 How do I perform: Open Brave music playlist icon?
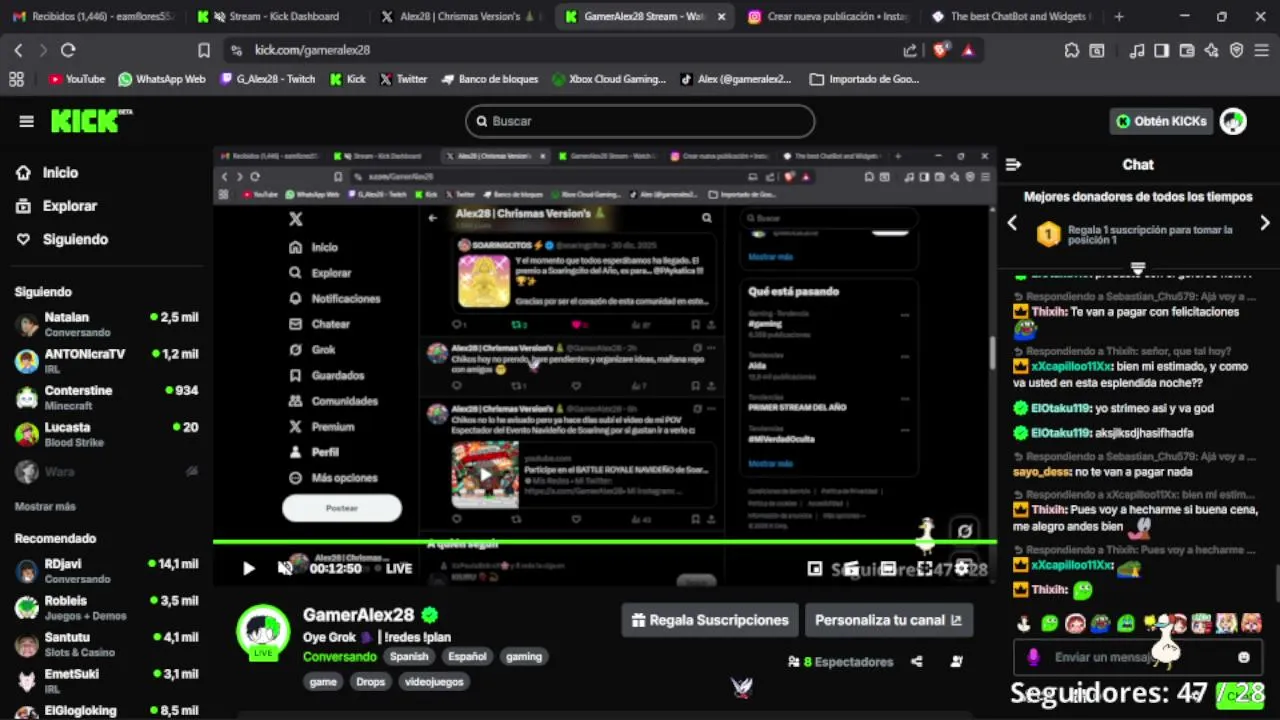pos(1137,50)
